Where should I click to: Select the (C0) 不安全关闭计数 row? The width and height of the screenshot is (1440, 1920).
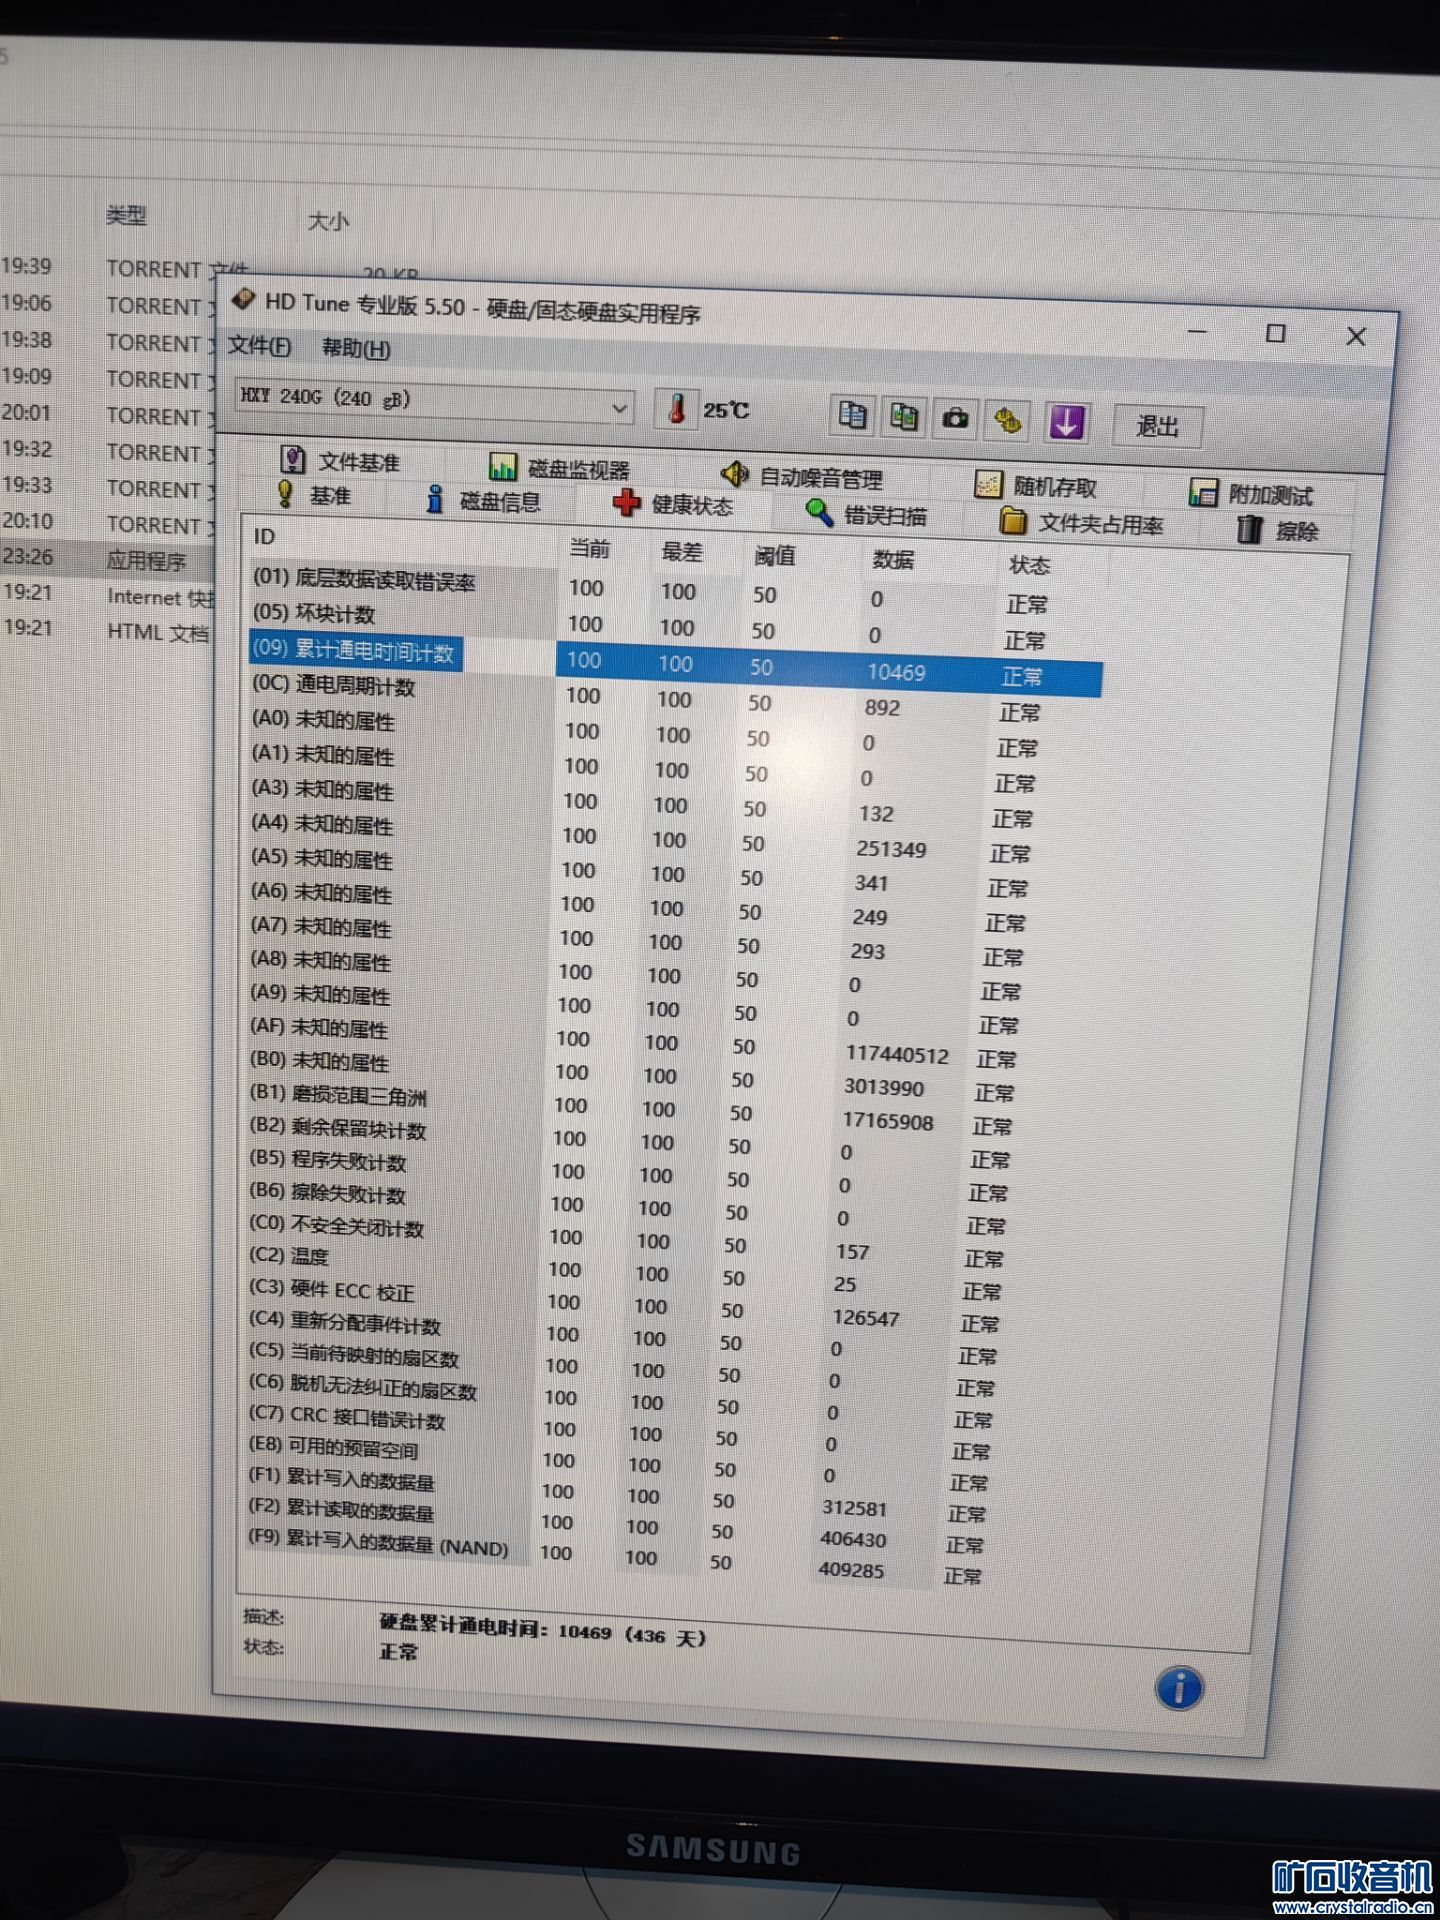627,1239
